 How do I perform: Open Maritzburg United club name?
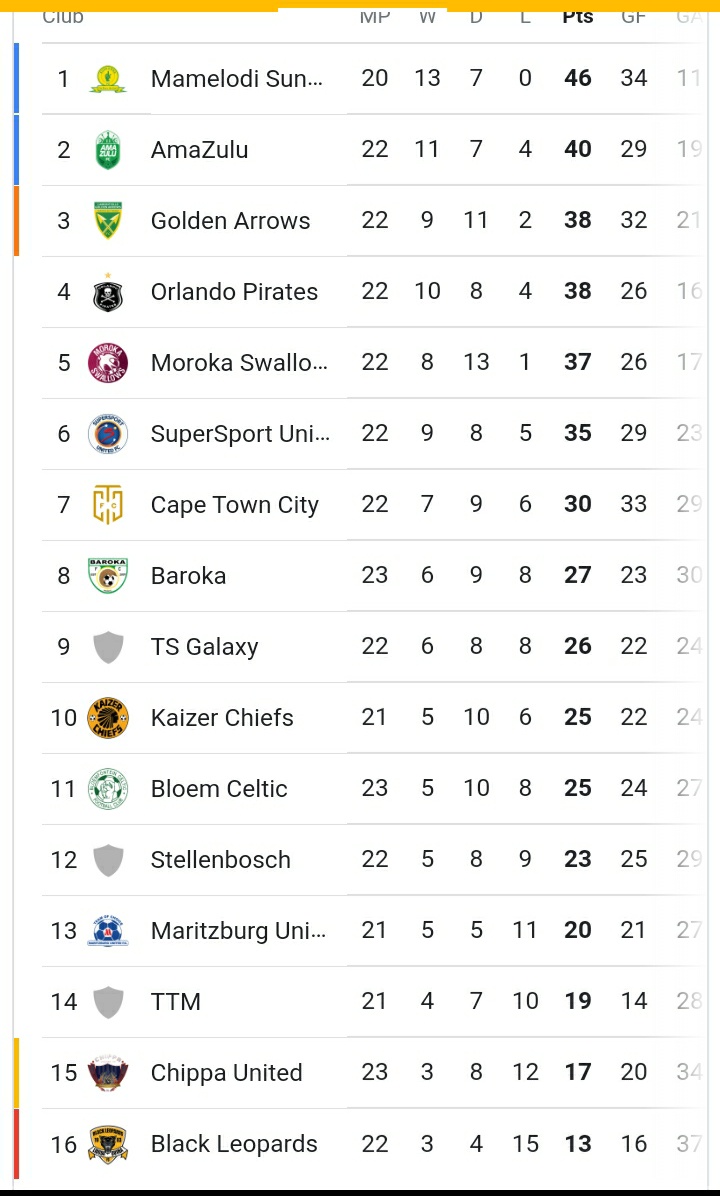click(238, 931)
